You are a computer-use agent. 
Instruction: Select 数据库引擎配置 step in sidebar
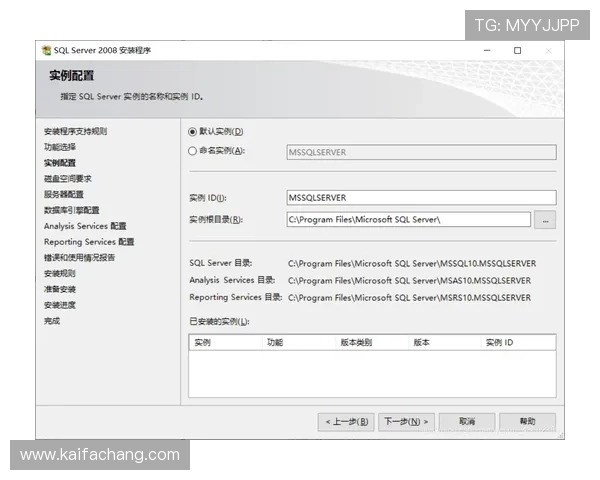coord(72,210)
